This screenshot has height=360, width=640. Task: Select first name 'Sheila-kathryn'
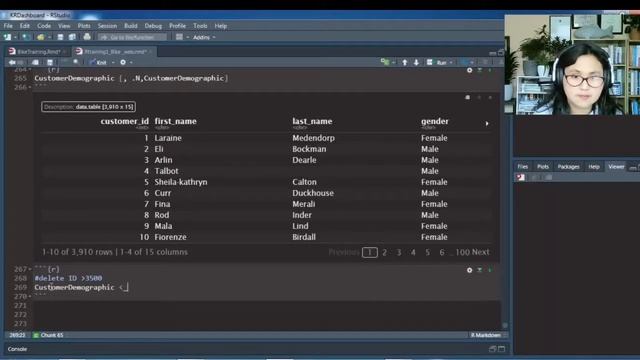click(181, 182)
